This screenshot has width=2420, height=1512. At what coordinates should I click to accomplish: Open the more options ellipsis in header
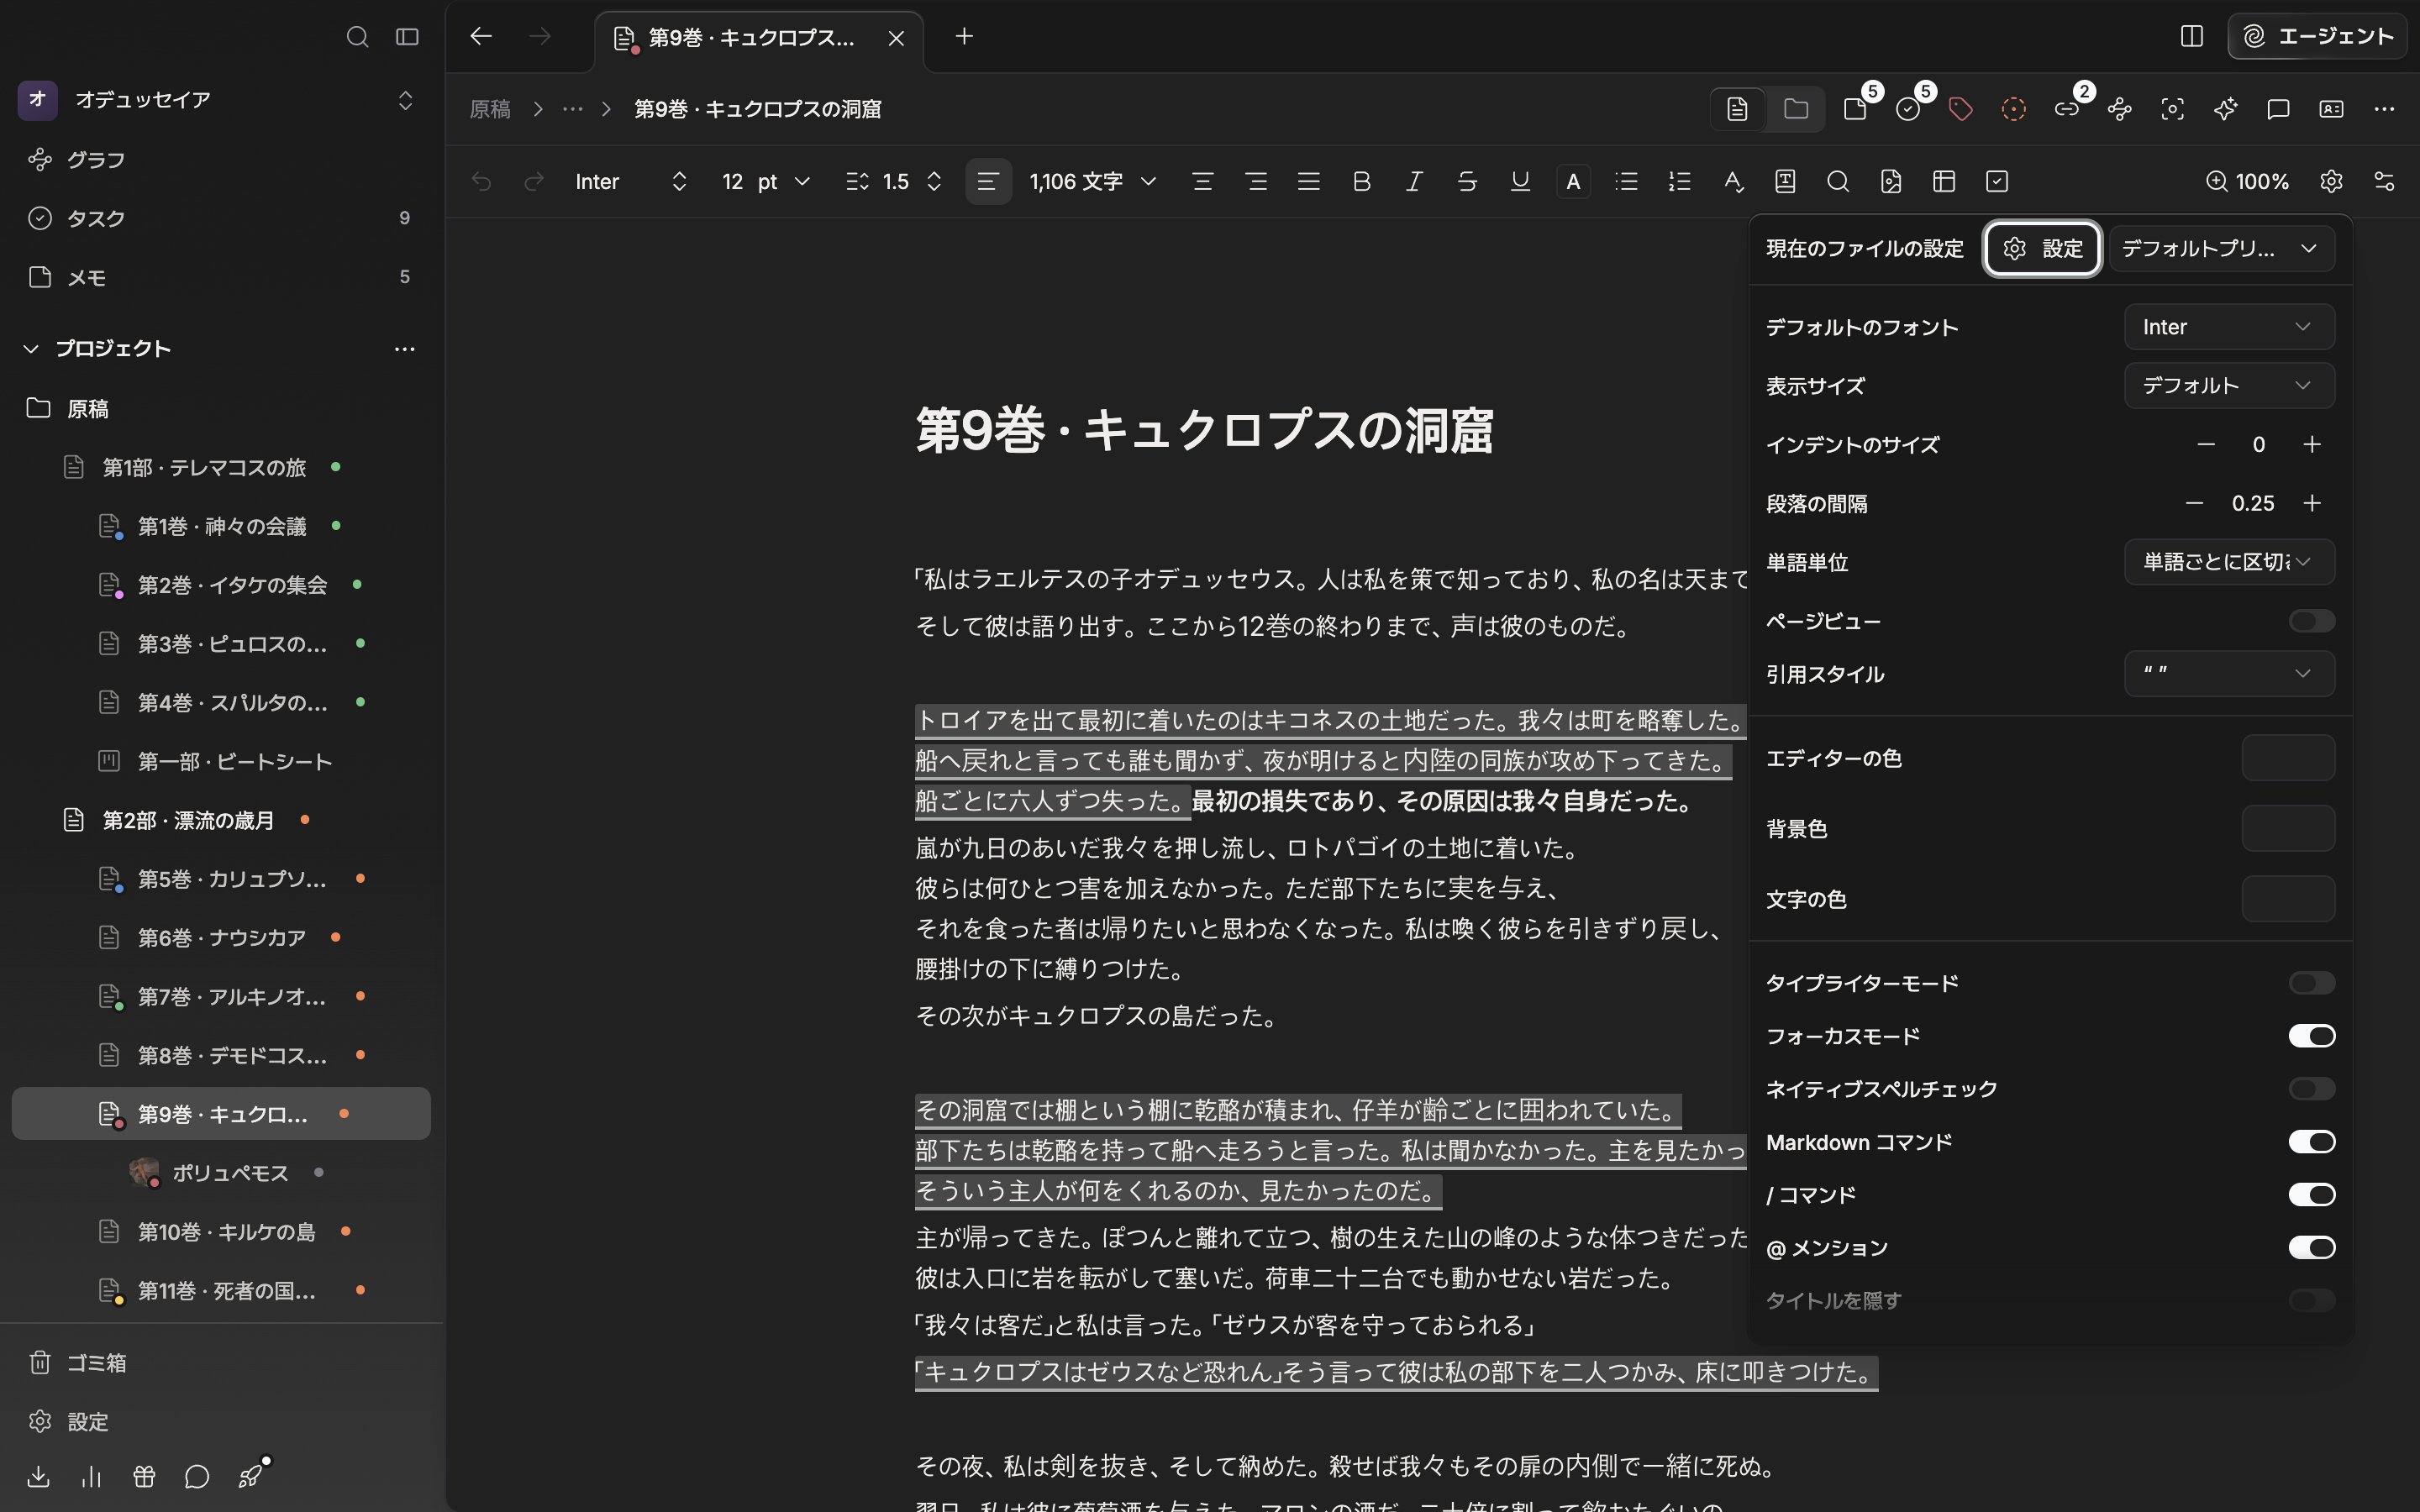[x=2384, y=109]
